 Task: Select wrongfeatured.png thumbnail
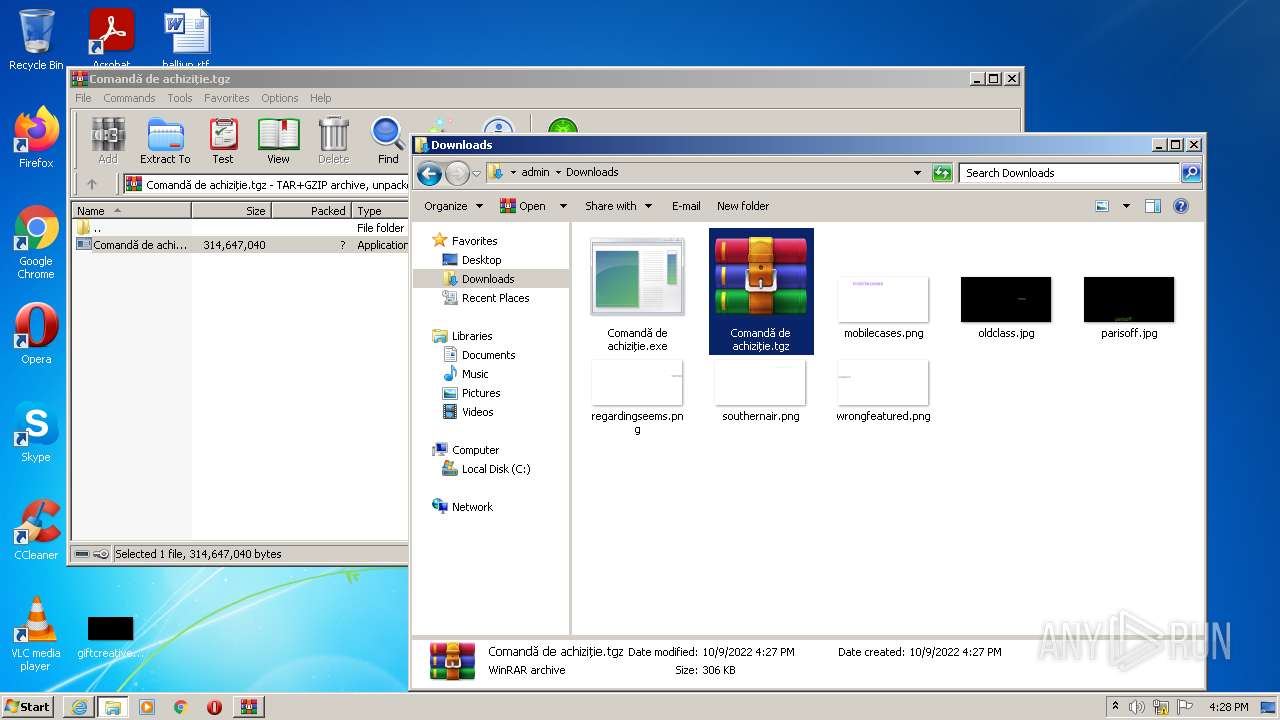click(883, 392)
